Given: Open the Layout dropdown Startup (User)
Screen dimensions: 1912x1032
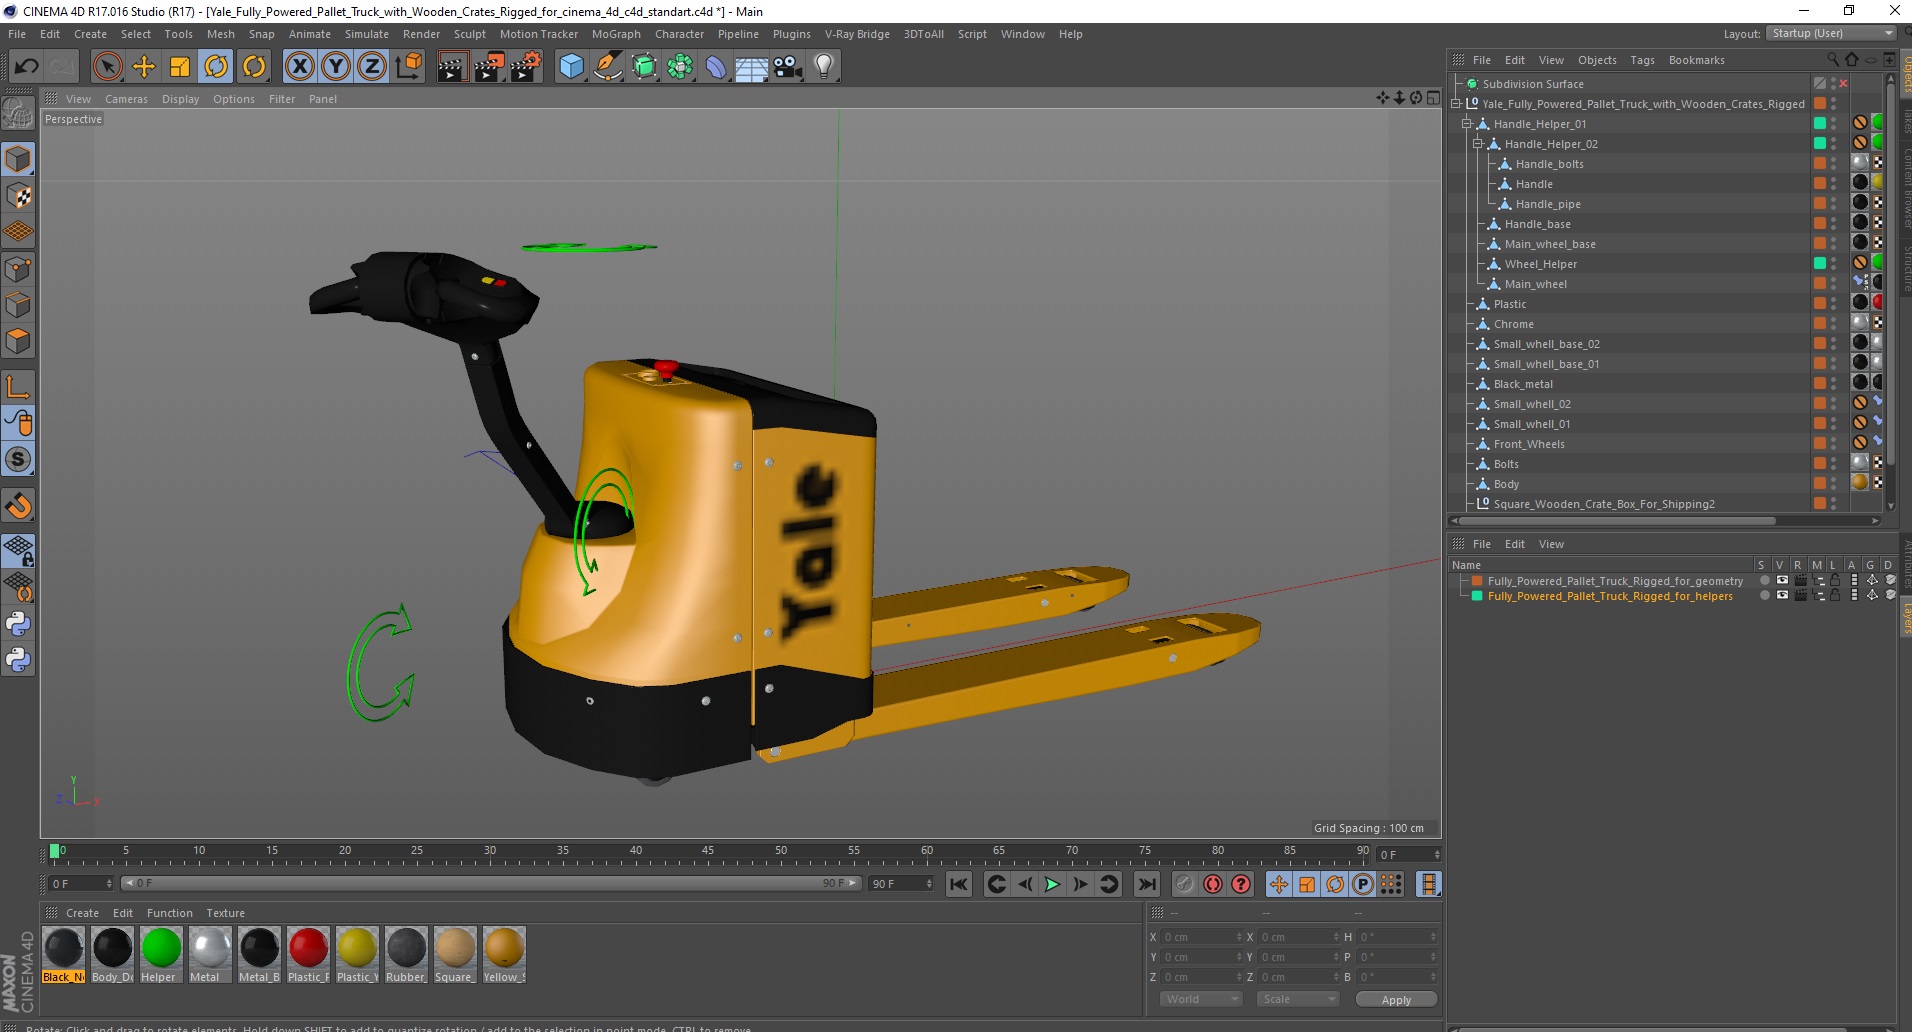Looking at the screenshot, I should [x=1831, y=33].
